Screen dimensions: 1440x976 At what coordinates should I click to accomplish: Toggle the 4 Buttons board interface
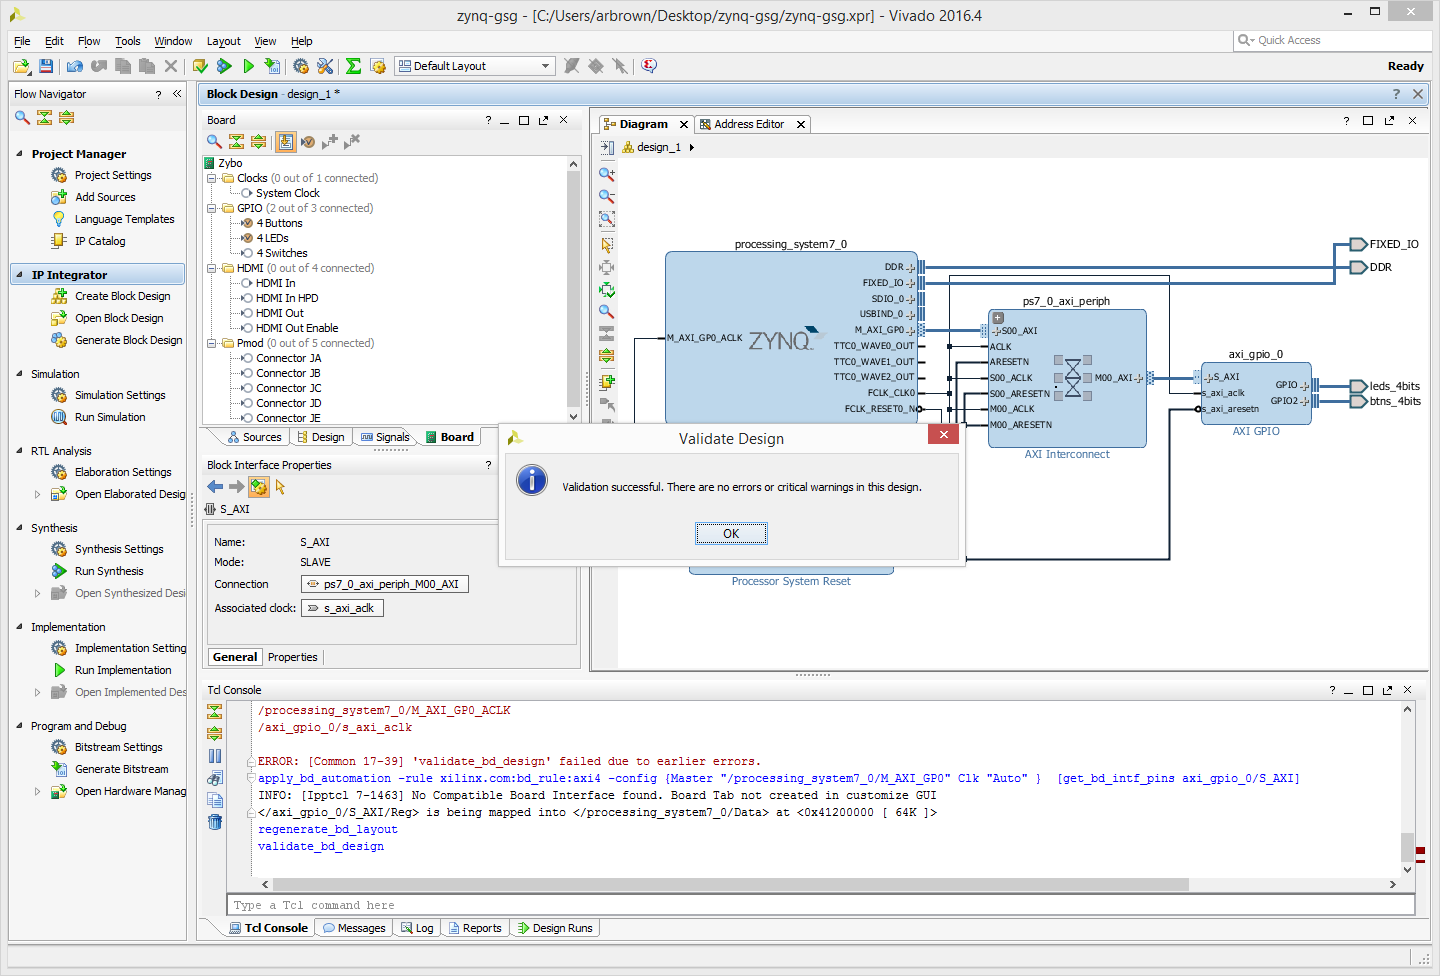tap(247, 223)
